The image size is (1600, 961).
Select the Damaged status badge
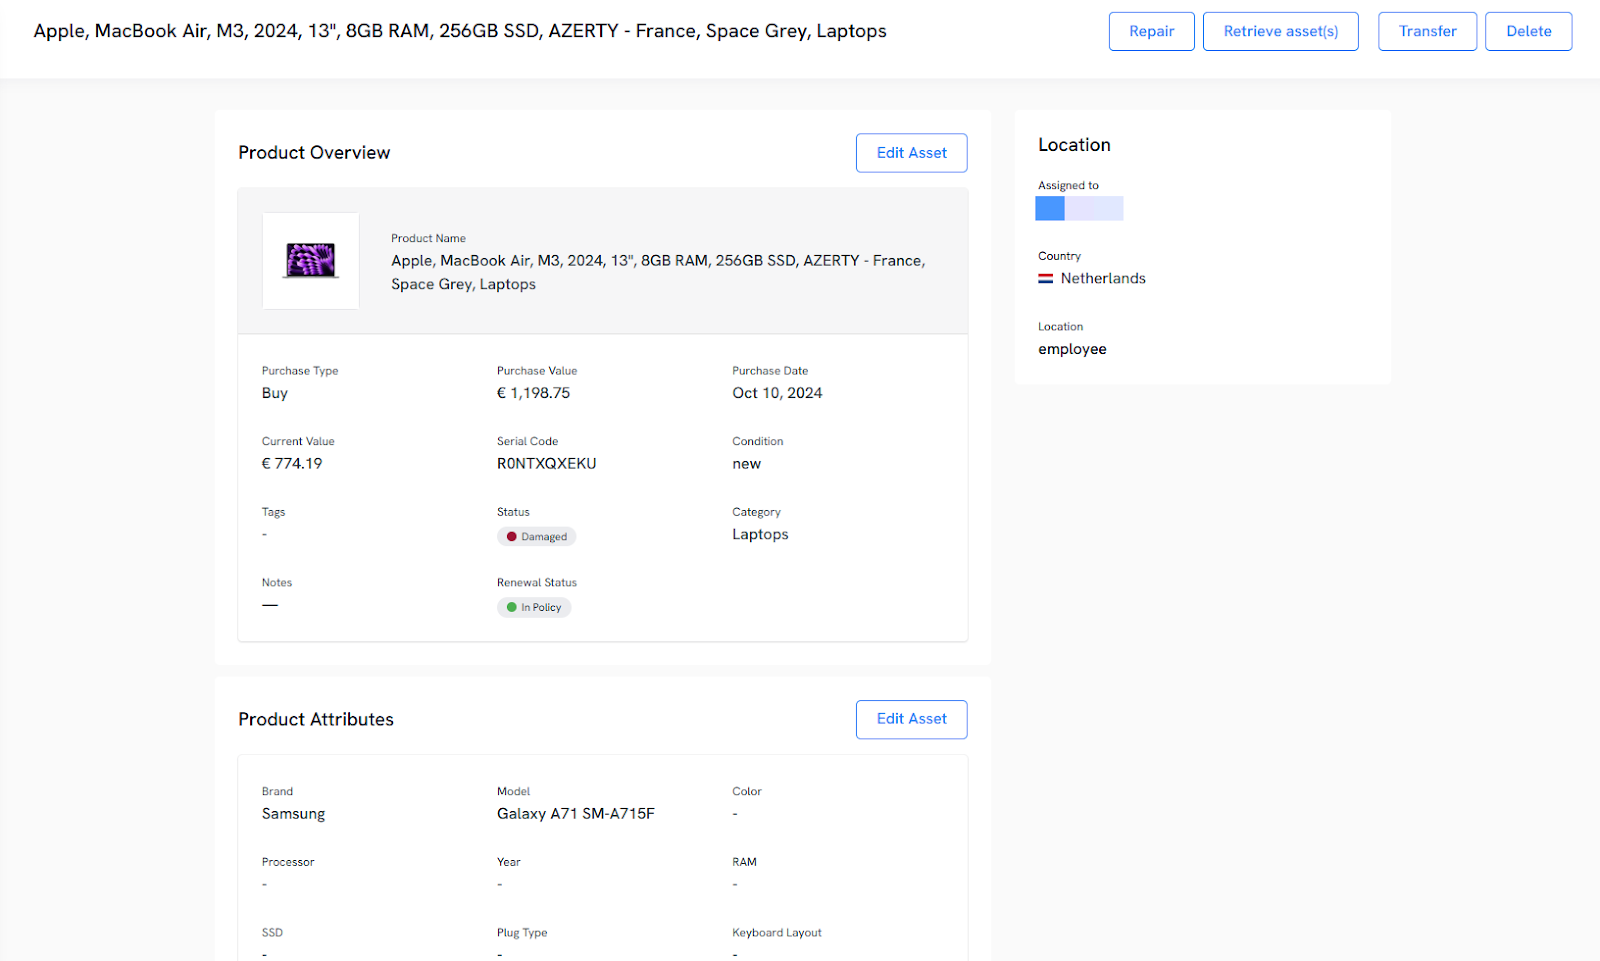537,537
